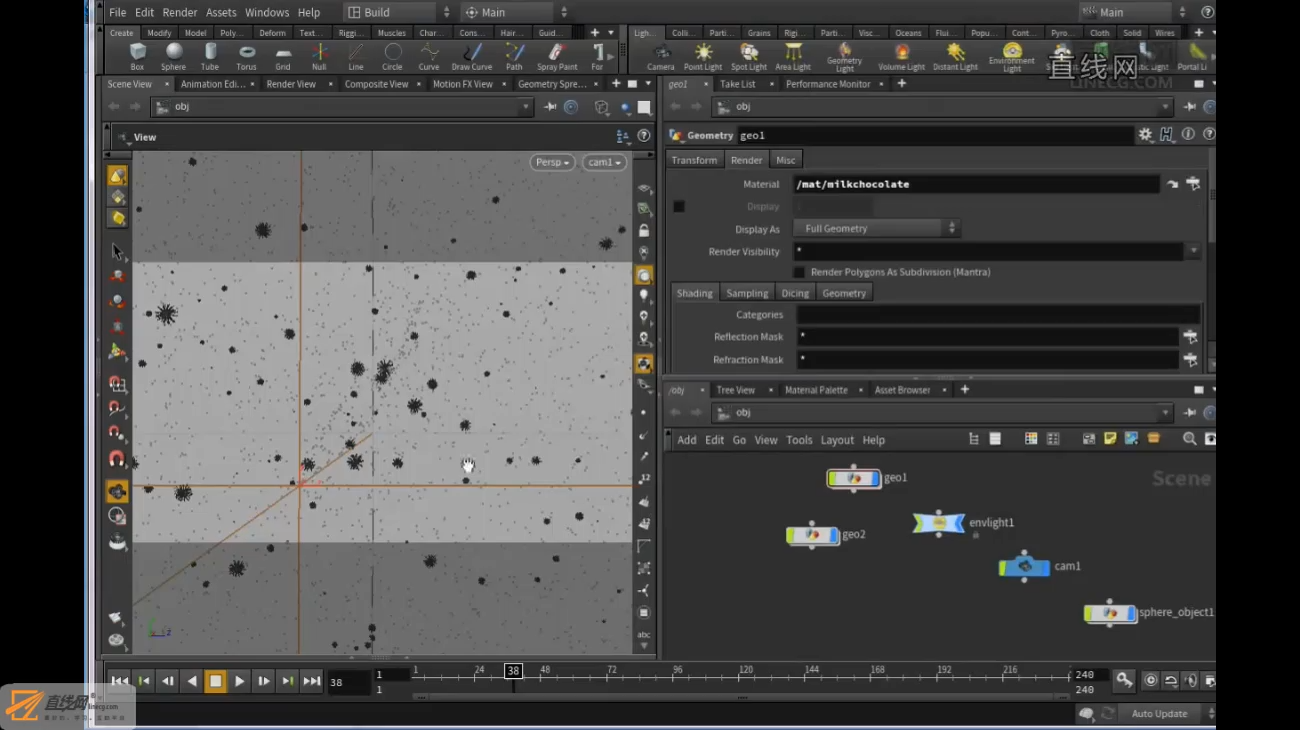Open the network editor Tools menu
The height and width of the screenshot is (730, 1300).
799,440
